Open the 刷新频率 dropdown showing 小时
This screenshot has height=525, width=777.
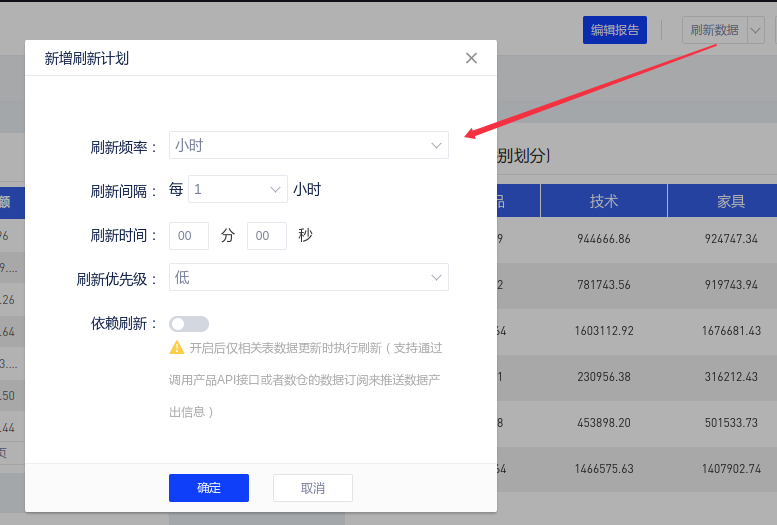308,146
